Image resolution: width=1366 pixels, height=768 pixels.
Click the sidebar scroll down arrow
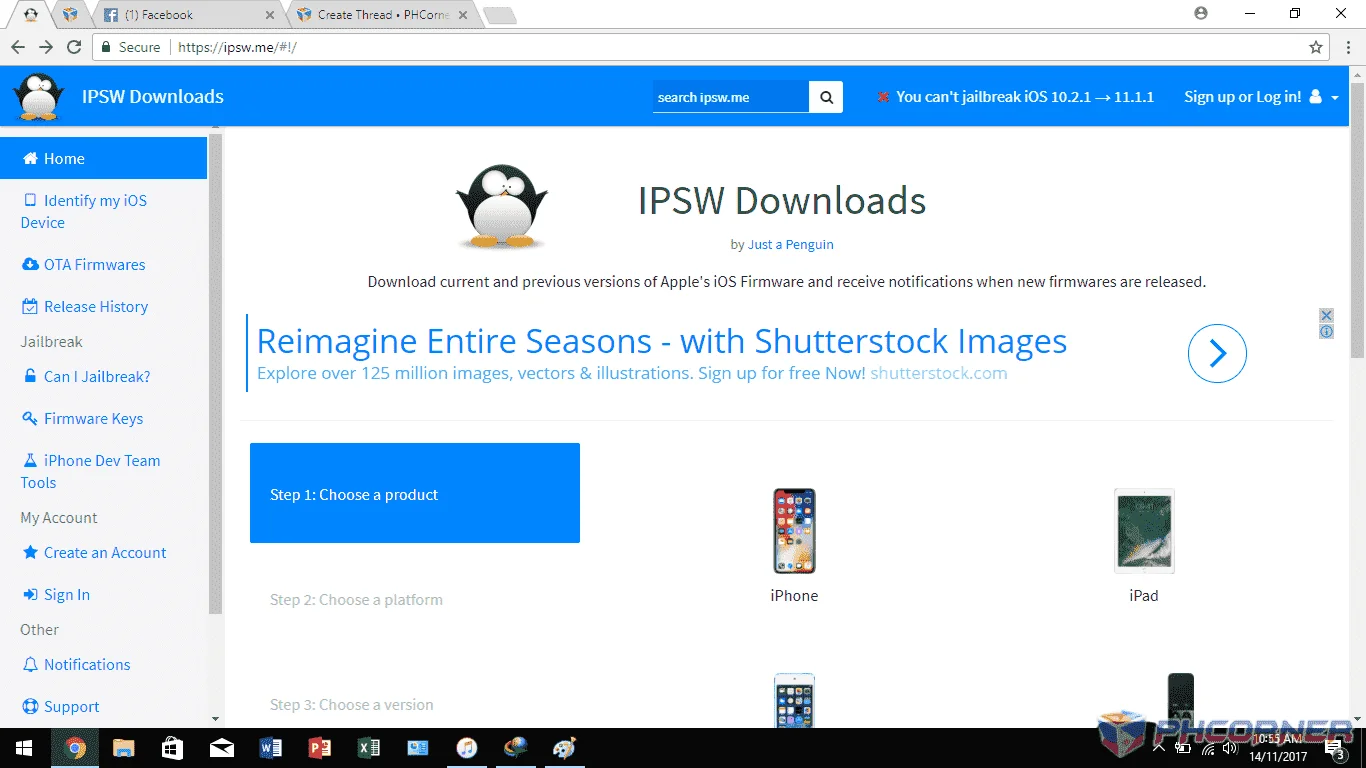point(215,719)
